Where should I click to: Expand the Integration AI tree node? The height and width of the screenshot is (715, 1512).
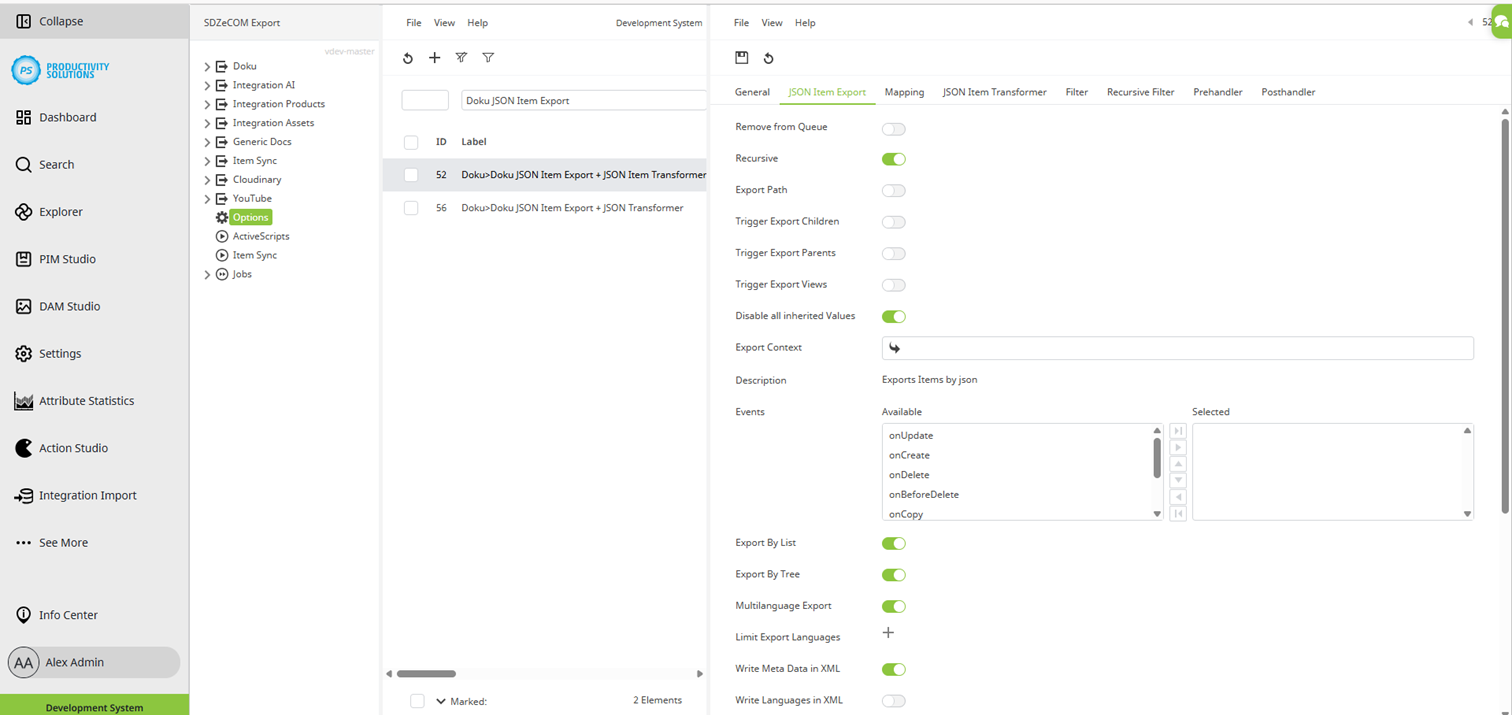pyautogui.click(x=207, y=86)
